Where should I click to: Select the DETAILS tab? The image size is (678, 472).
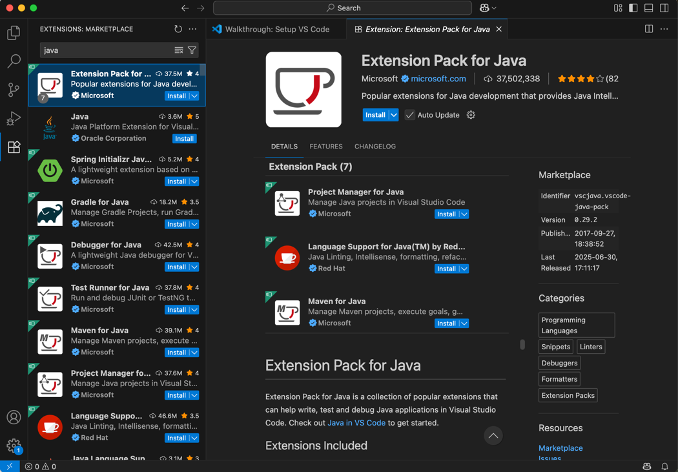click(x=284, y=147)
